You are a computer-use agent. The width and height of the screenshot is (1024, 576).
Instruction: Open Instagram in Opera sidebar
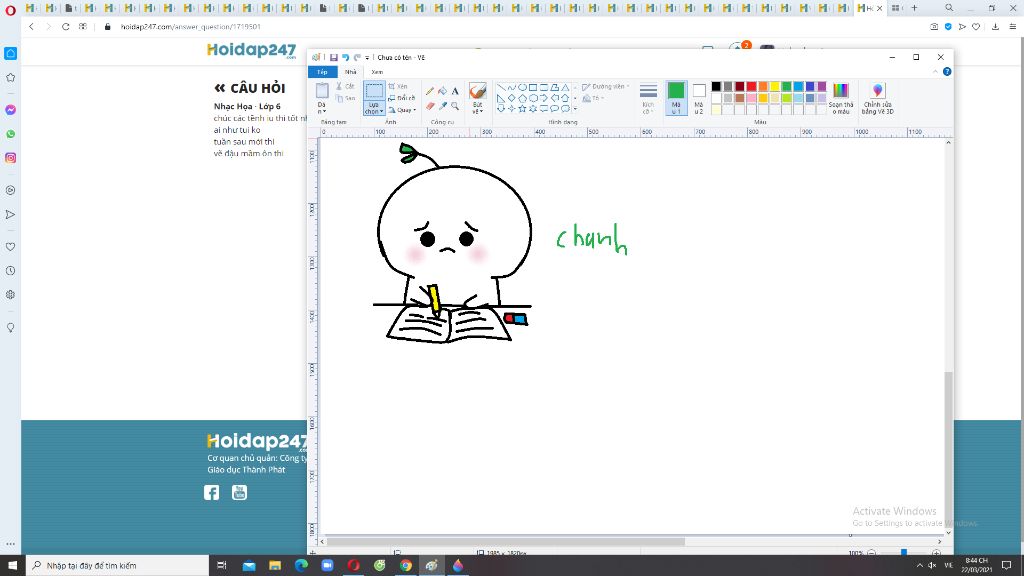click(x=10, y=158)
